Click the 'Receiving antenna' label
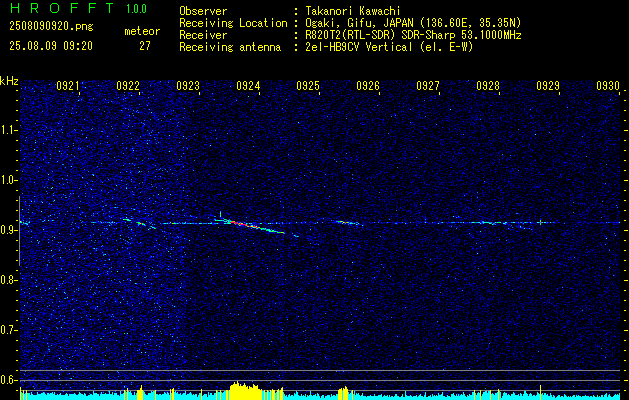This screenshot has width=629, height=400. [230, 47]
